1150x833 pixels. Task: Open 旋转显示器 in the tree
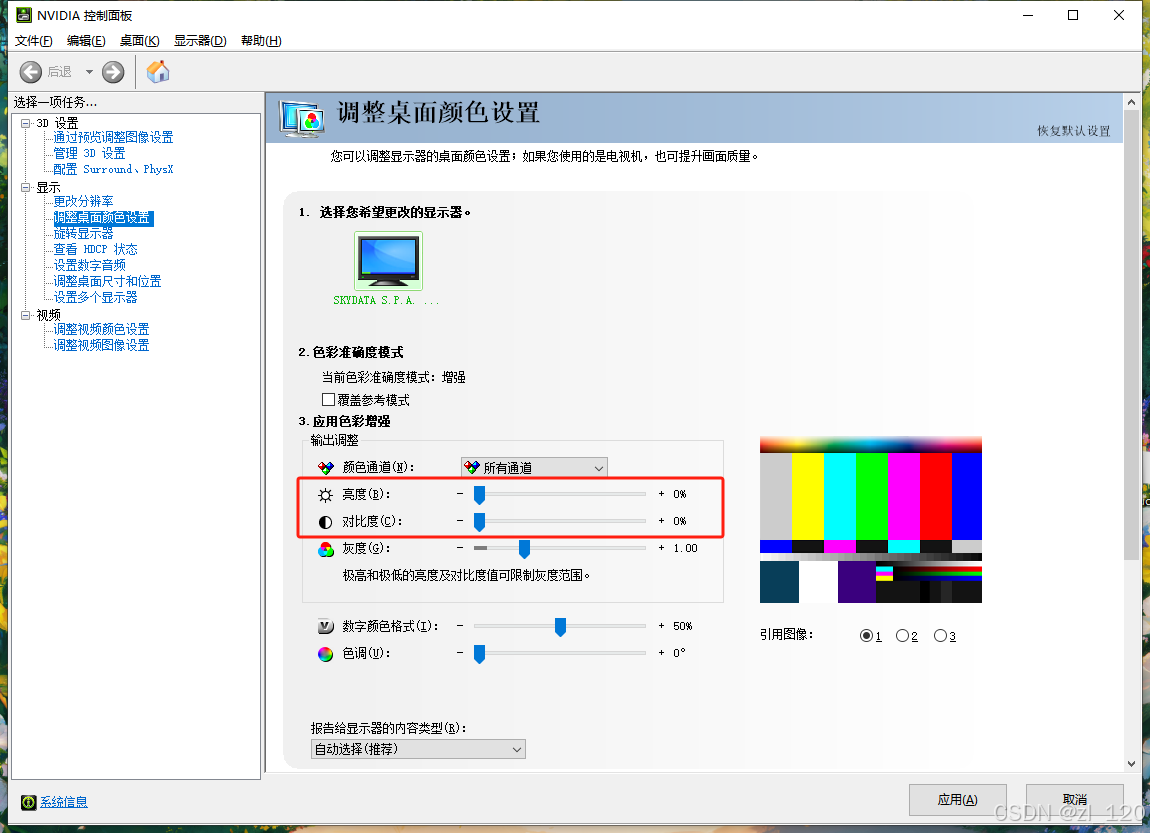[83, 234]
